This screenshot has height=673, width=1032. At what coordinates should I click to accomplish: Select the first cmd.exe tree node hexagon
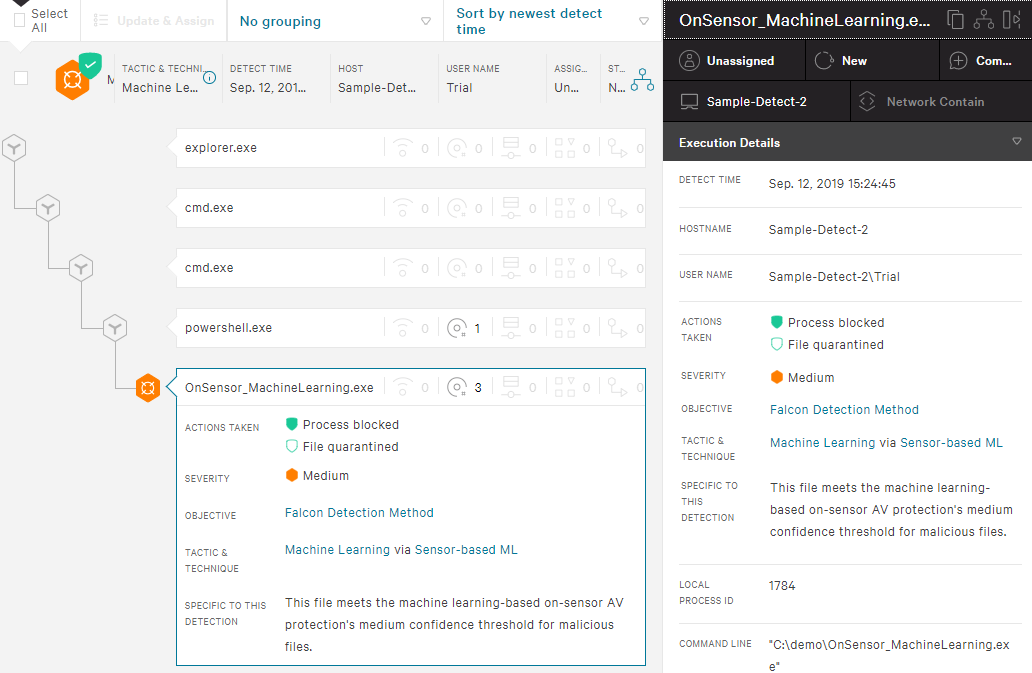tap(47, 208)
